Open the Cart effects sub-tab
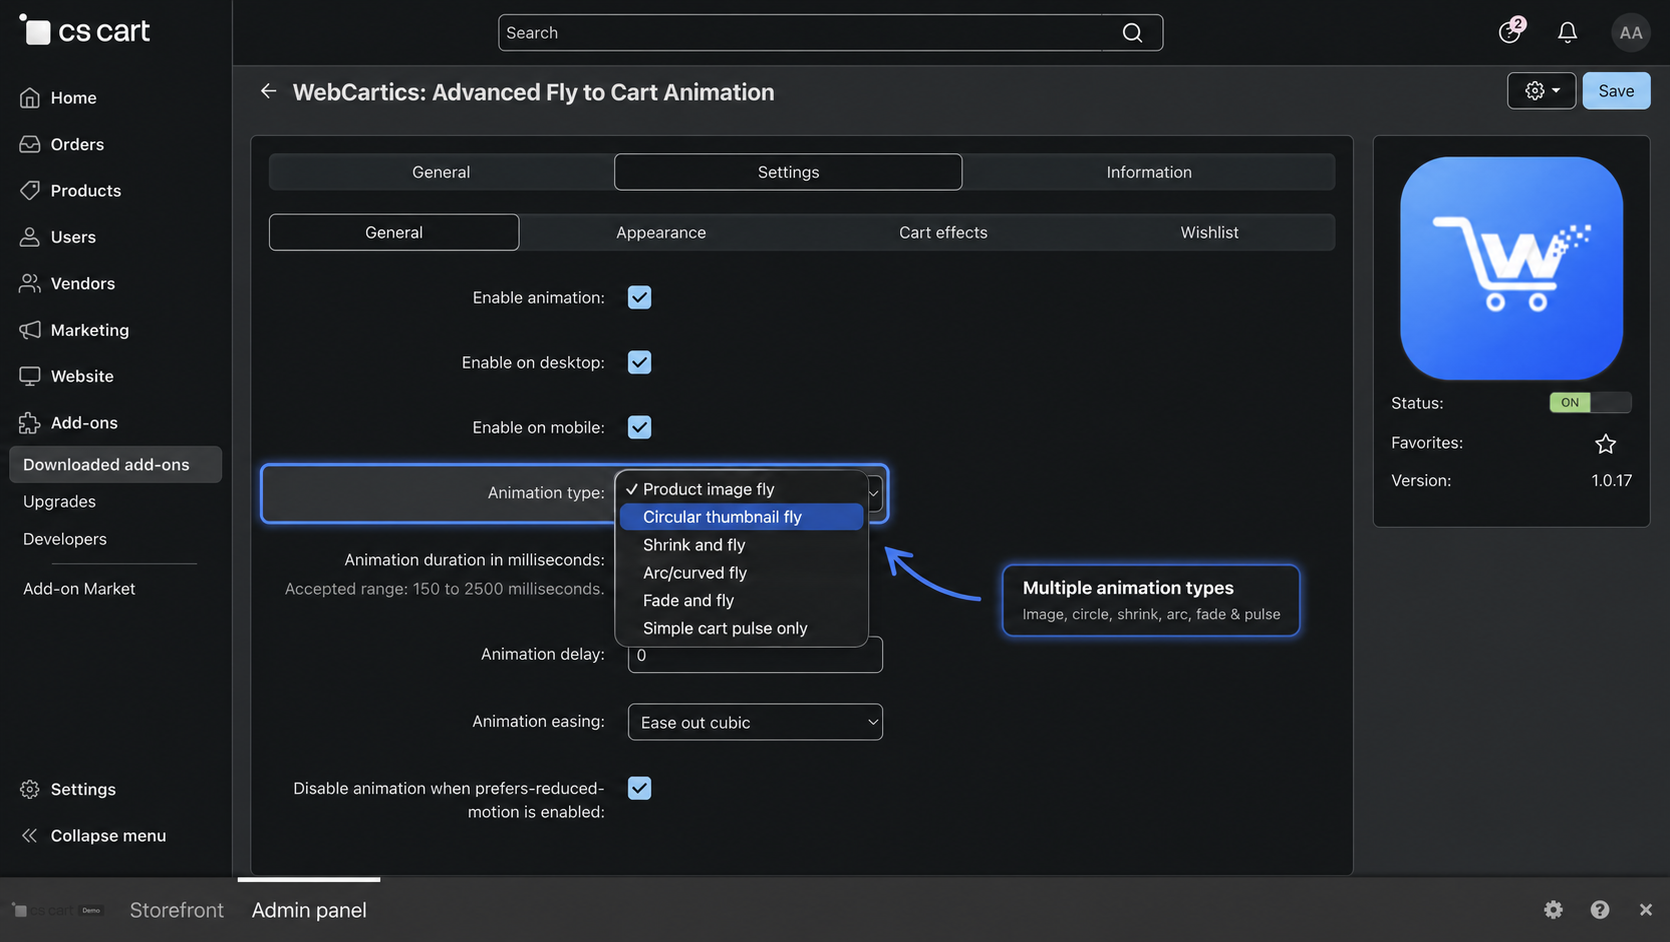1670x942 pixels. 943,232
